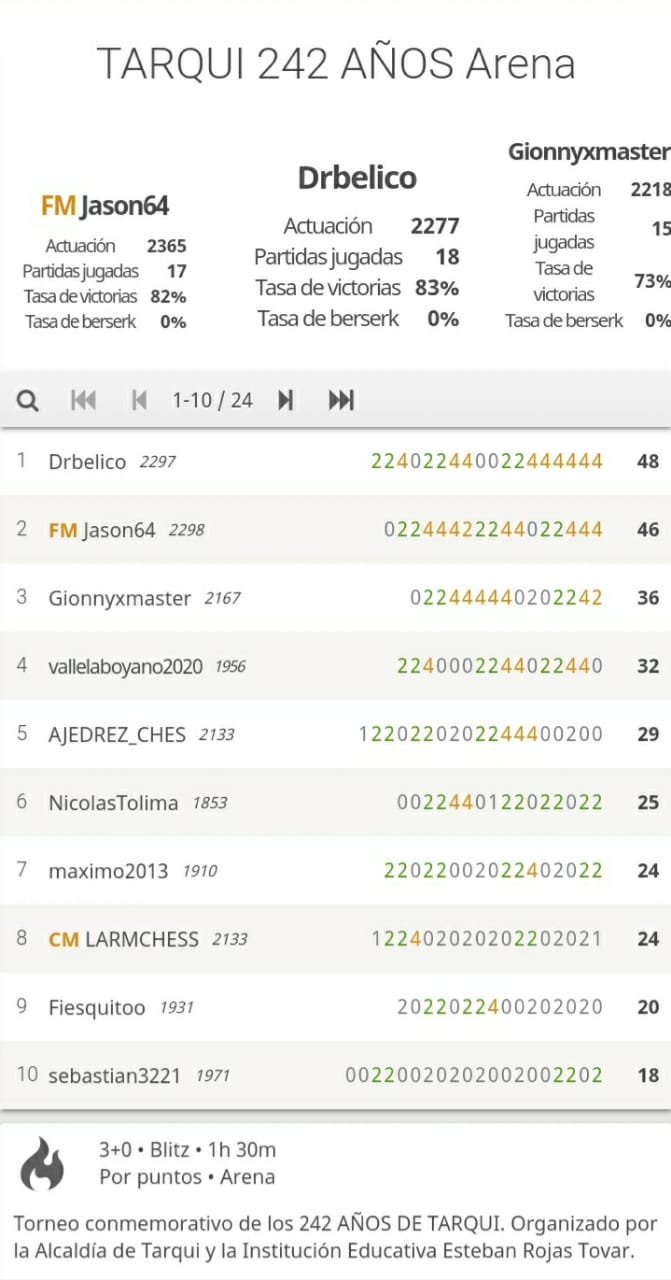Screen dimensions: 671x1280
Task: Open Gionnyxmaster podium profile
Action: (x=589, y=152)
